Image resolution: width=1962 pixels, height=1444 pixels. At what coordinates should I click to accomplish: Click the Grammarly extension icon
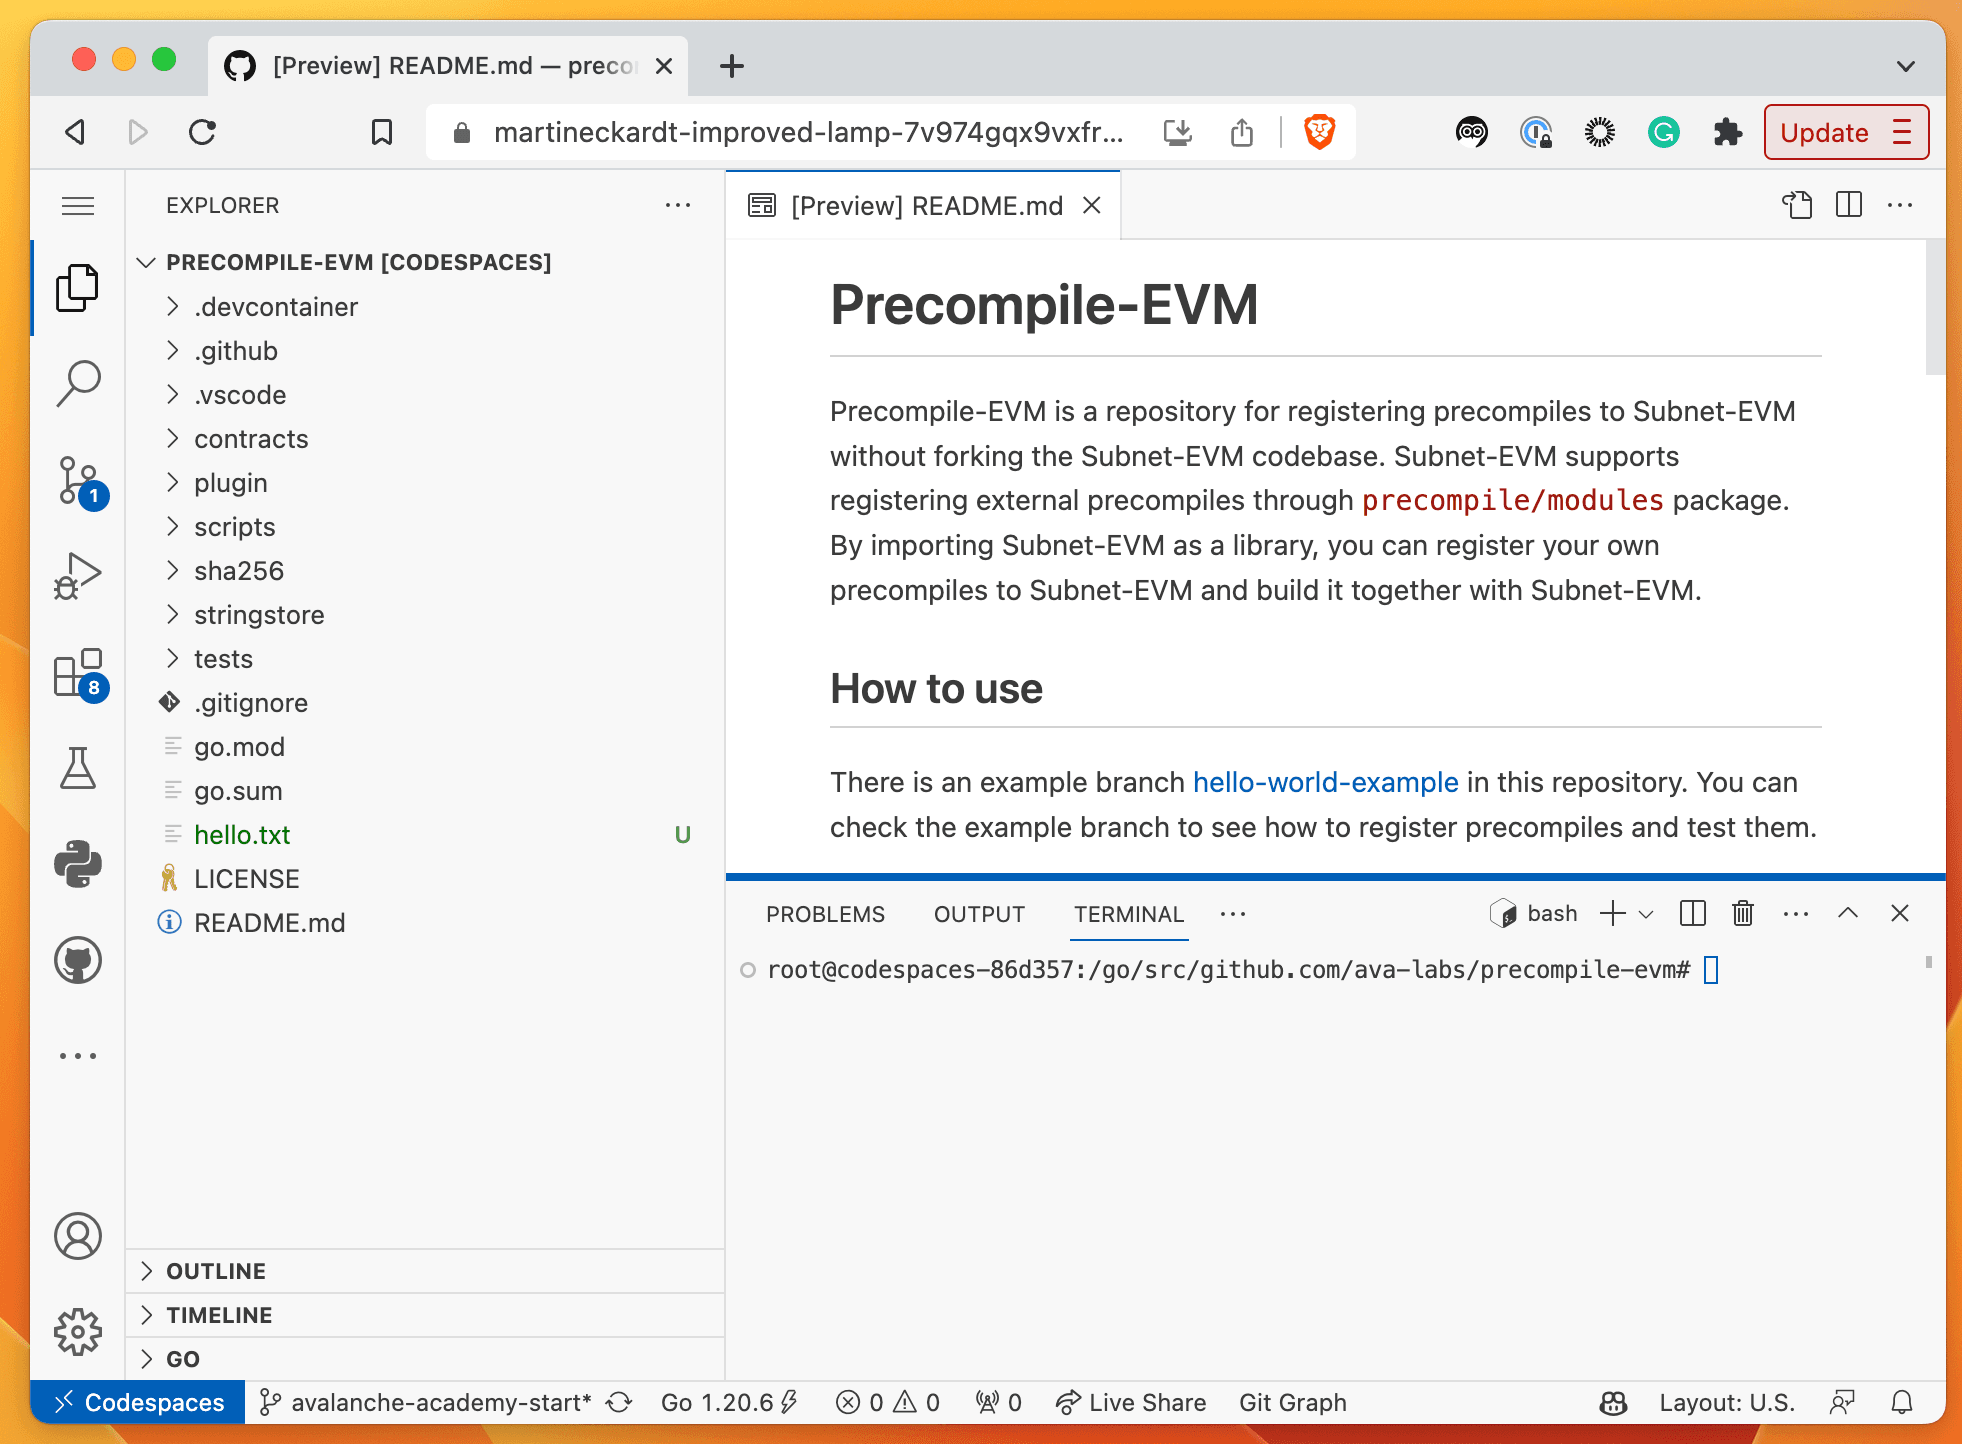click(x=1664, y=132)
